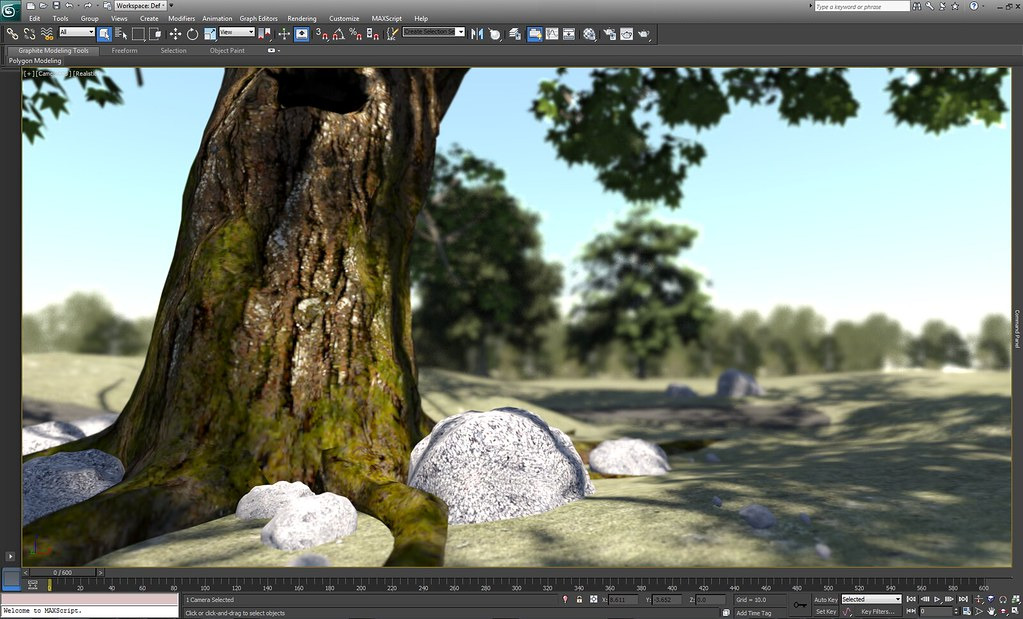
Task: Switch to the Freeform ribbon tab
Action: (x=124, y=50)
